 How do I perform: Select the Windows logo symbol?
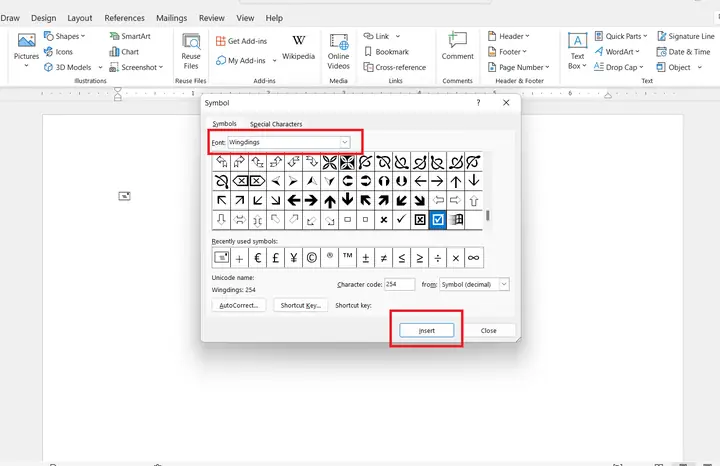(456, 220)
